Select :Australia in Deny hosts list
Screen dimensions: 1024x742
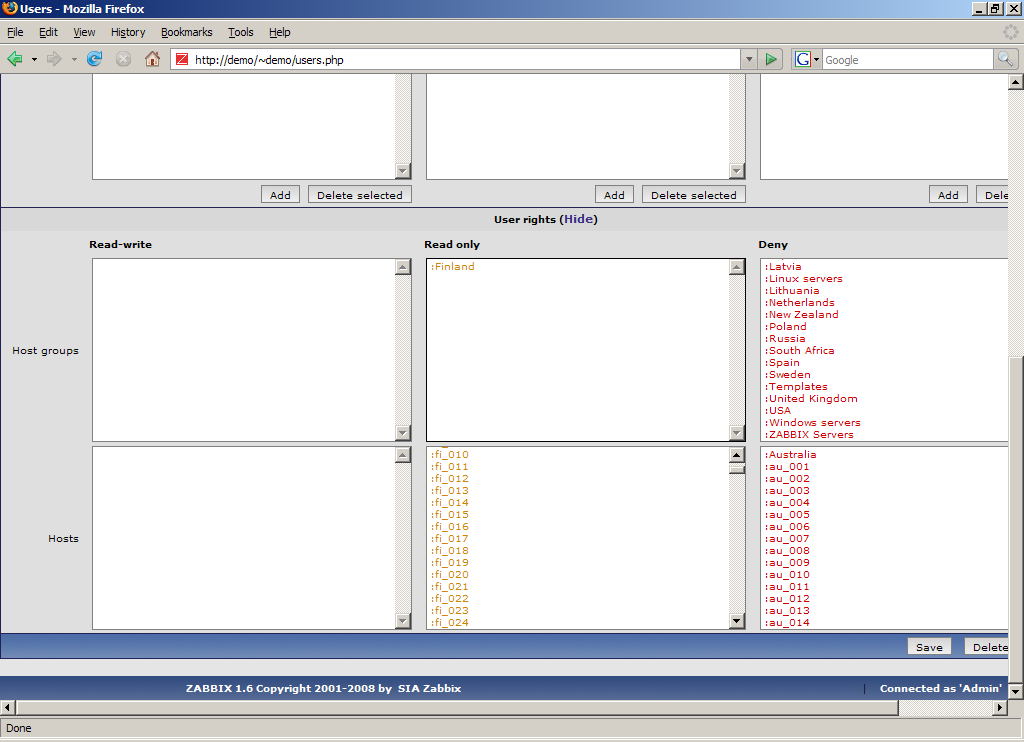[790, 455]
